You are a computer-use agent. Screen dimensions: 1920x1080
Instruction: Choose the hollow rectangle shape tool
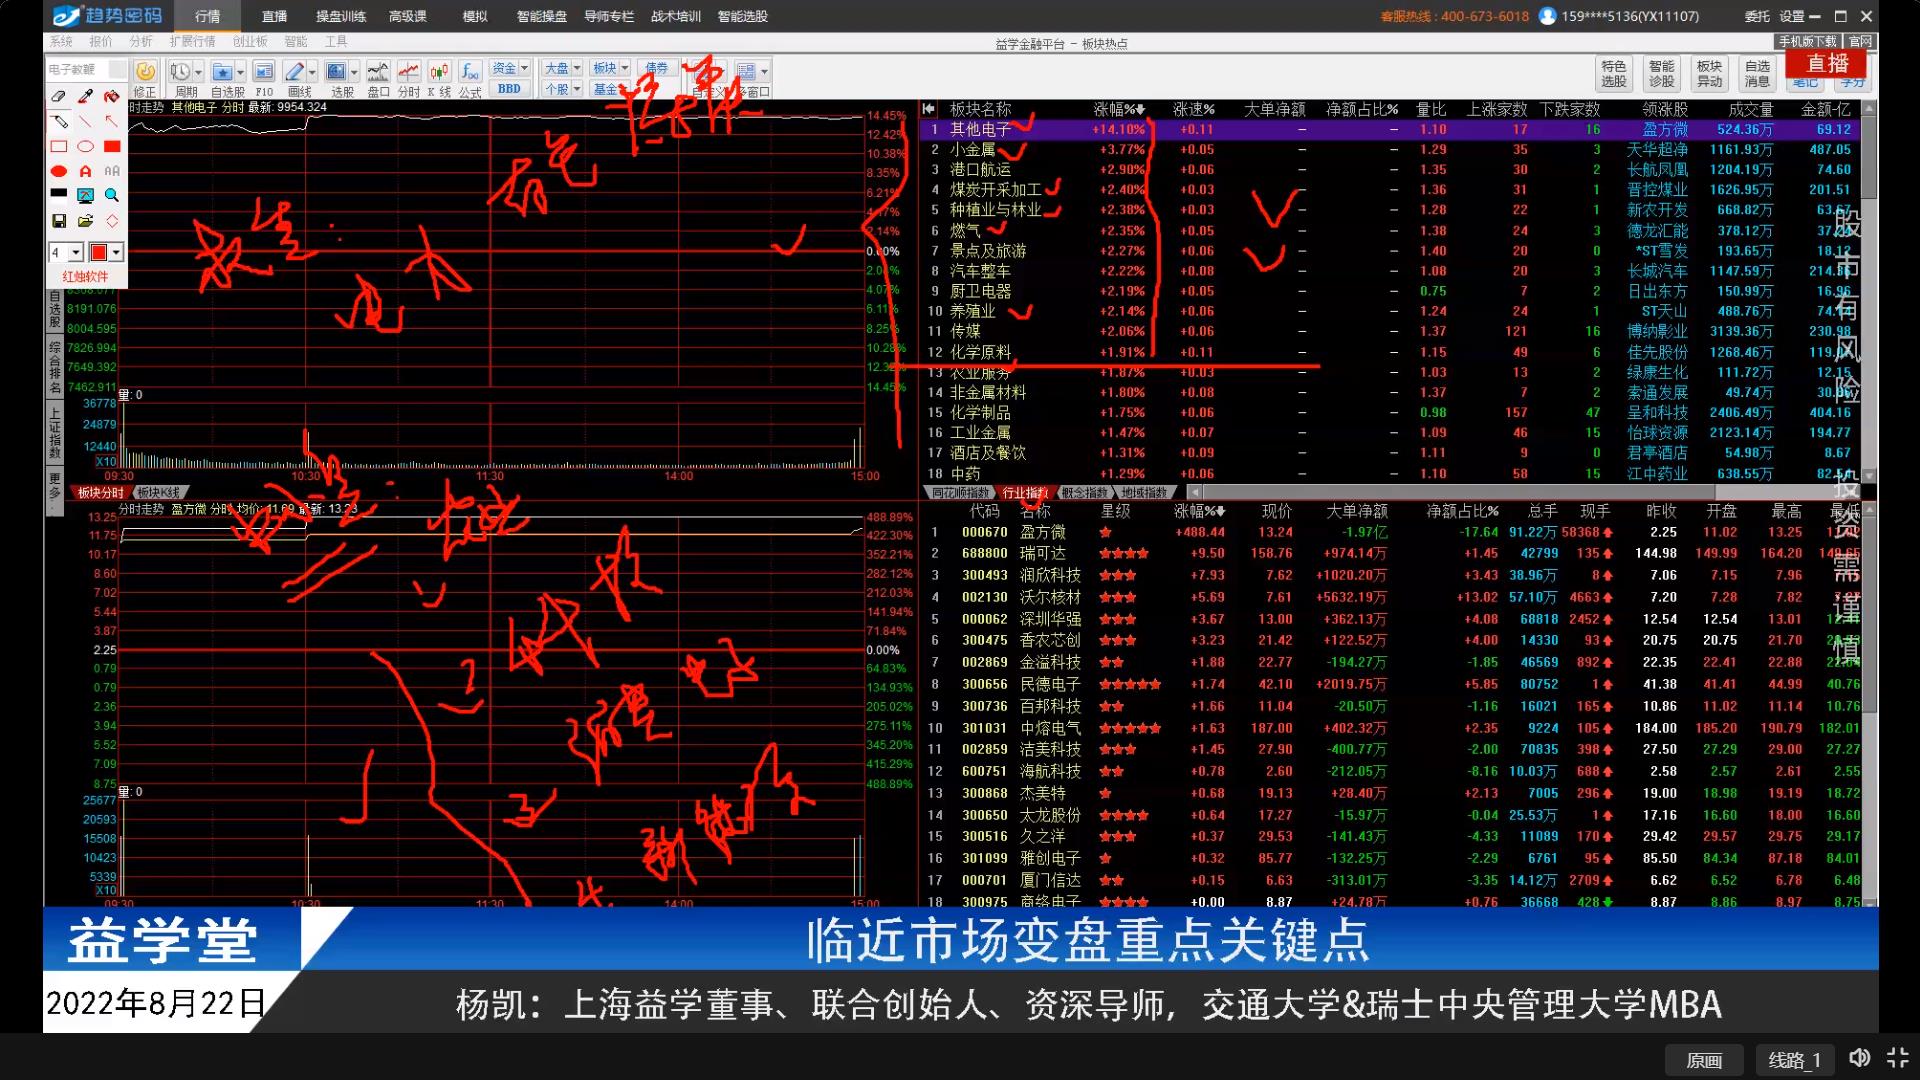(59, 147)
